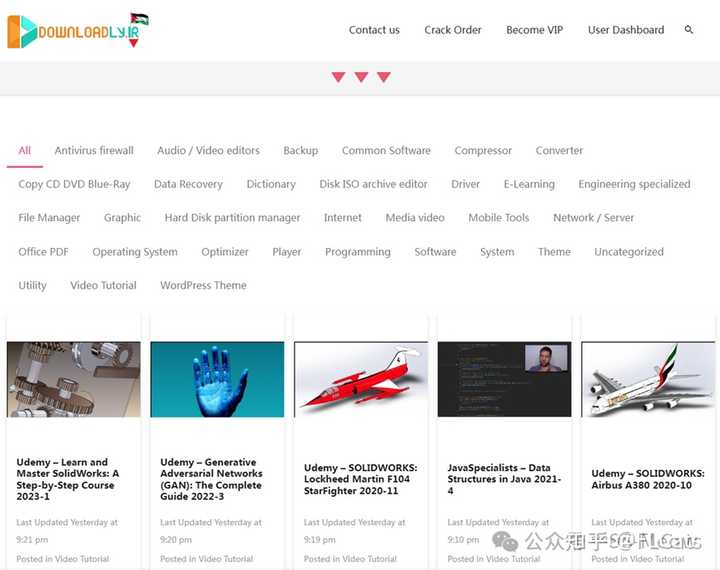The height and width of the screenshot is (570, 720).
Task: Filter by Engineering specialized
Action: point(634,184)
